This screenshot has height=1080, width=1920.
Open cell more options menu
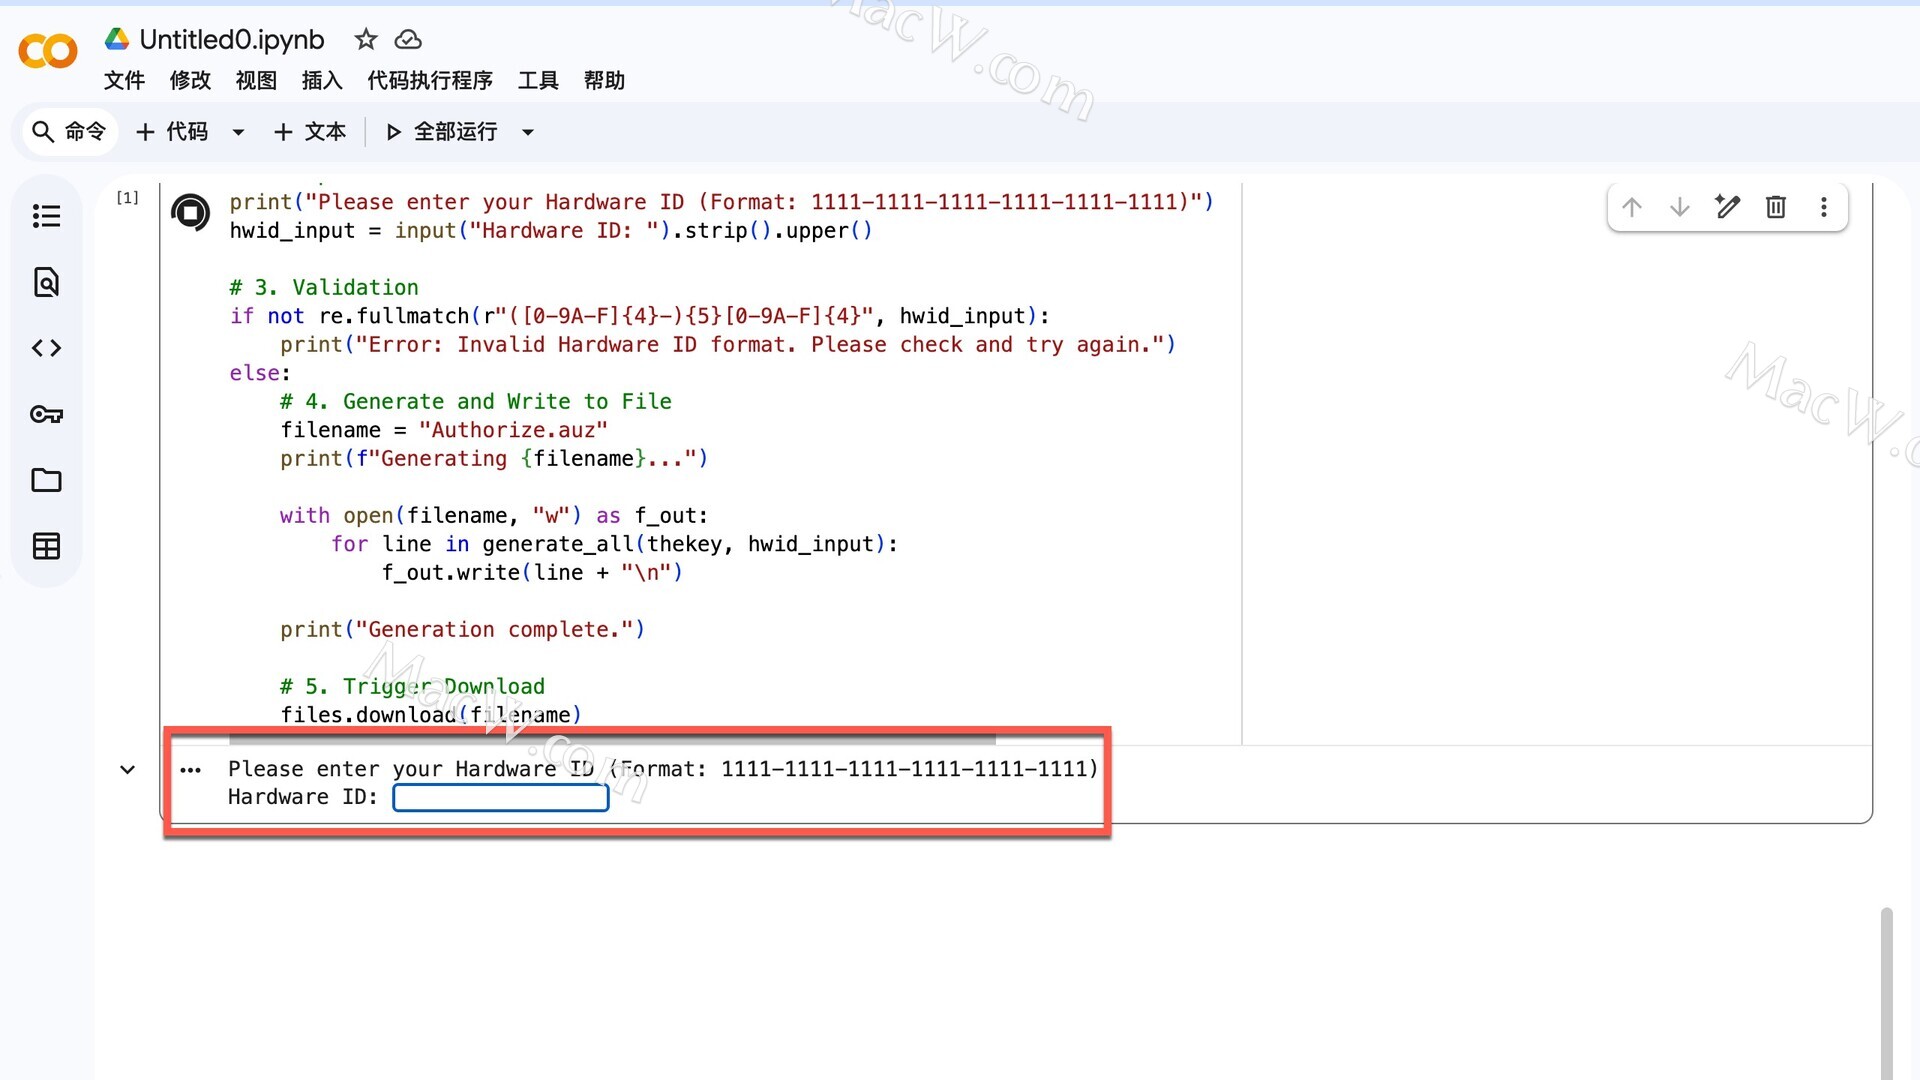[1823, 207]
